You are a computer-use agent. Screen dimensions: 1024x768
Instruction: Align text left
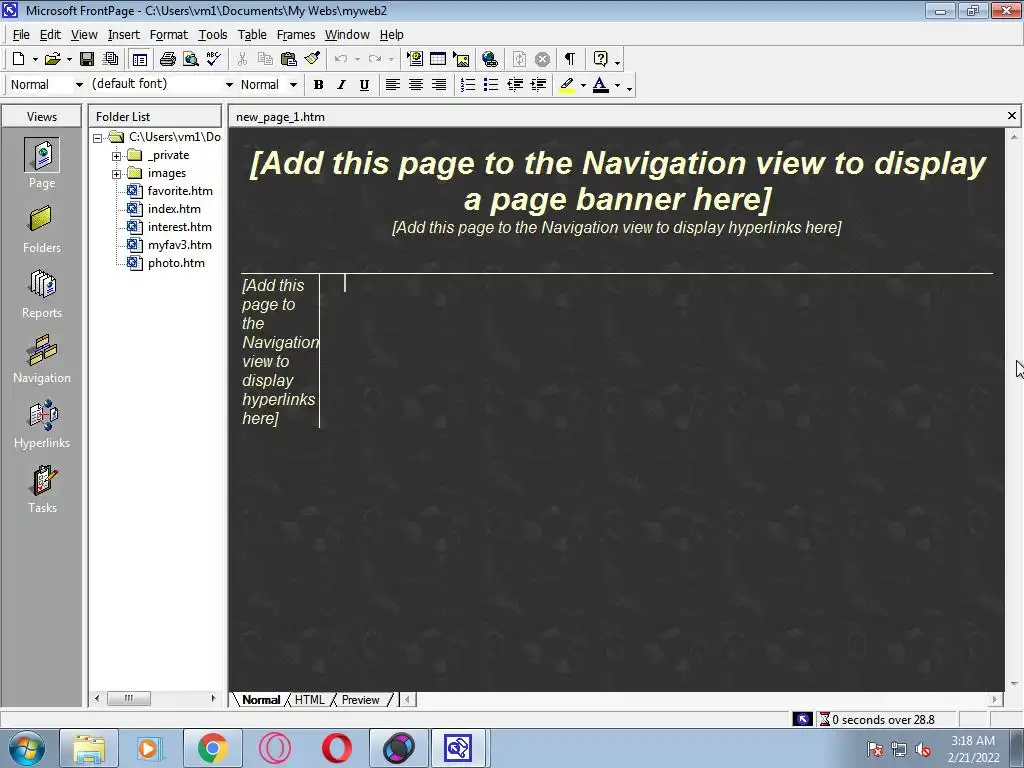click(392, 85)
